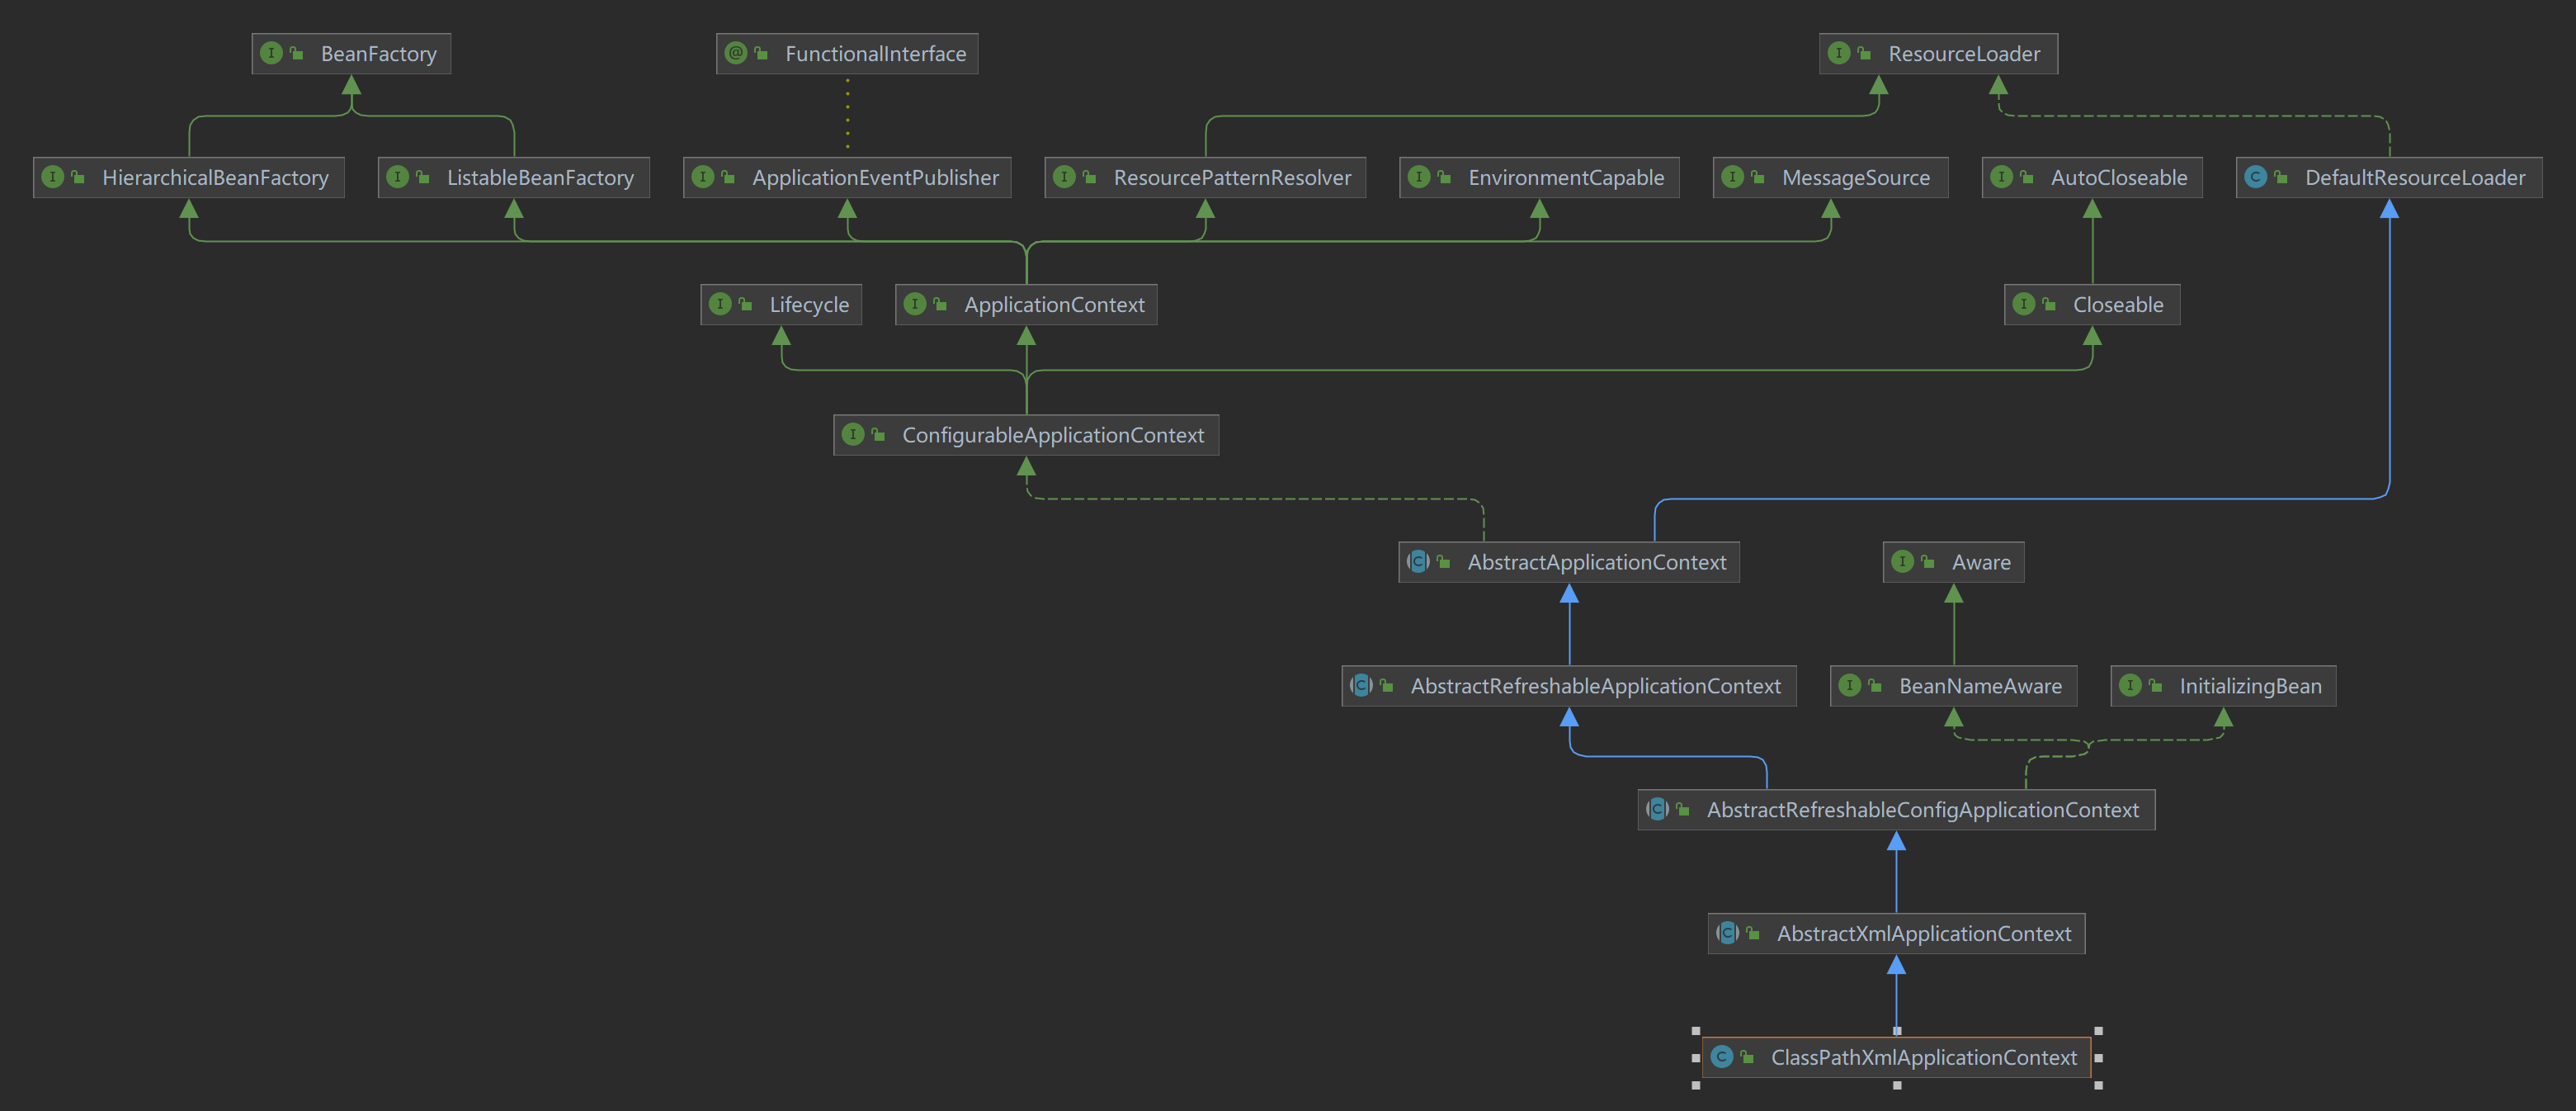Select the InitializingBean interface node
The width and height of the screenshot is (2576, 1111).
point(2250,686)
